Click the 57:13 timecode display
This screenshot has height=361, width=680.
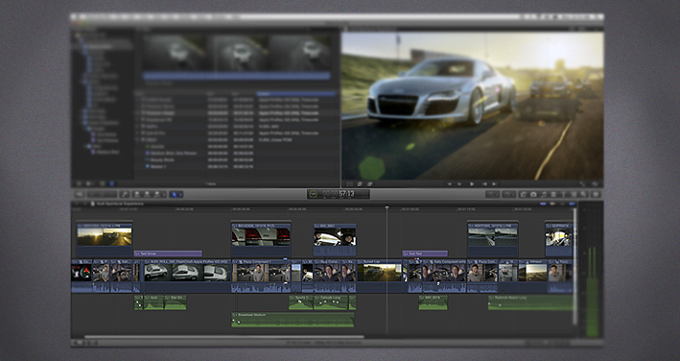[338, 194]
